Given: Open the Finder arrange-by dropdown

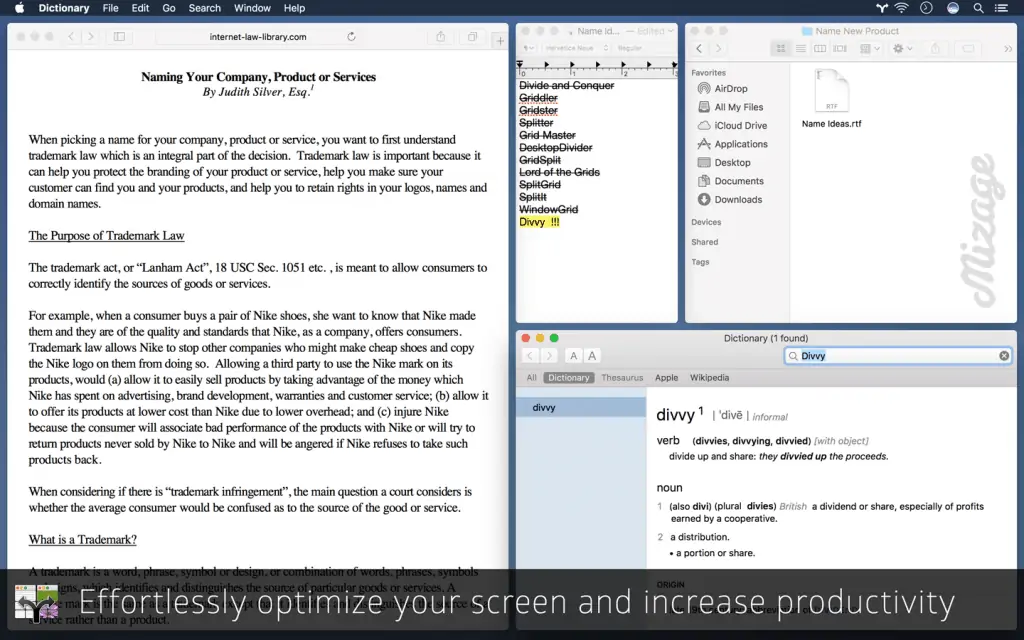Looking at the screenshot, I should [870, 48].
